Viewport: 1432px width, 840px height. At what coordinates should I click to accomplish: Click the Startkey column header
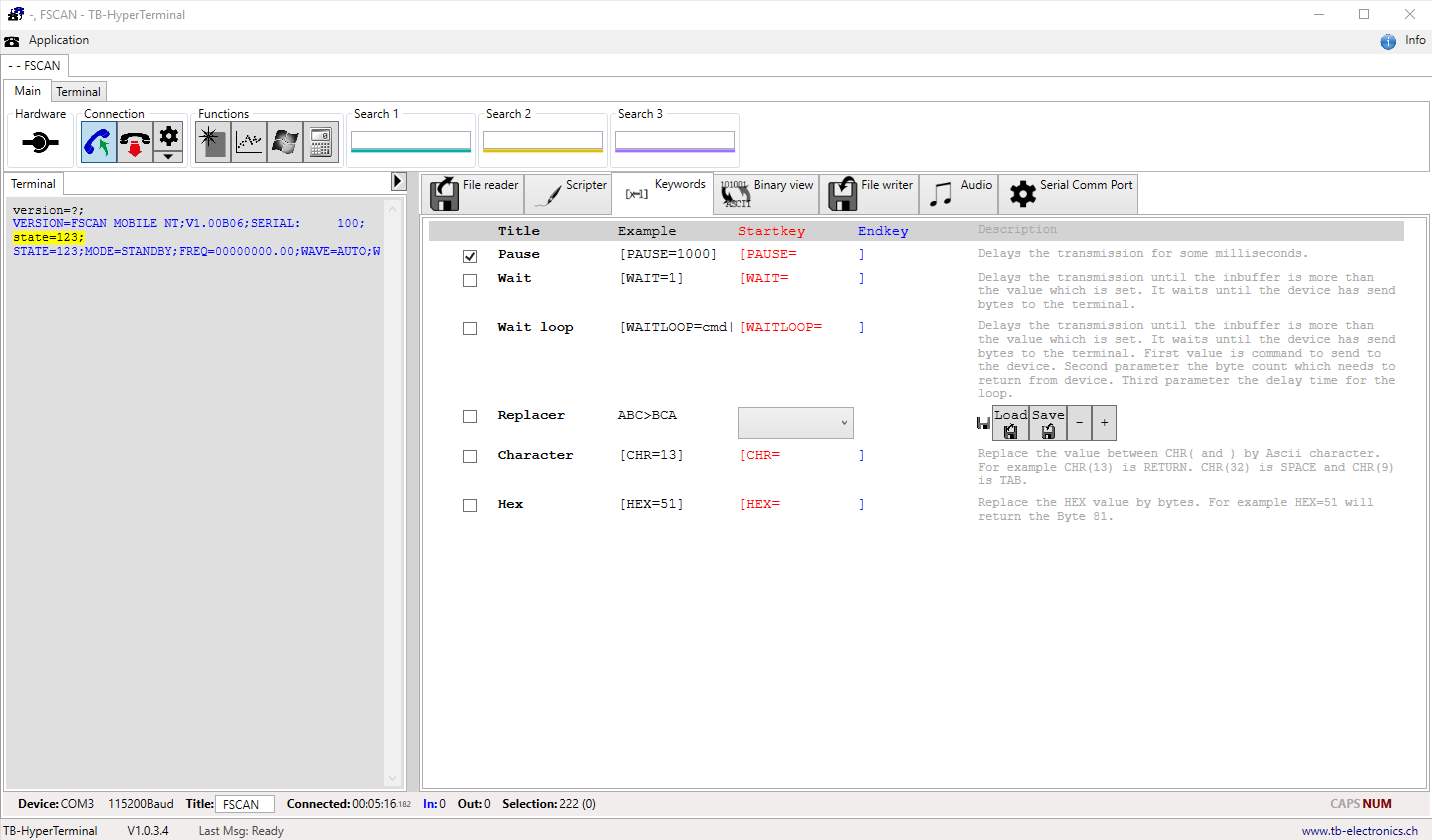click(771, 231)
